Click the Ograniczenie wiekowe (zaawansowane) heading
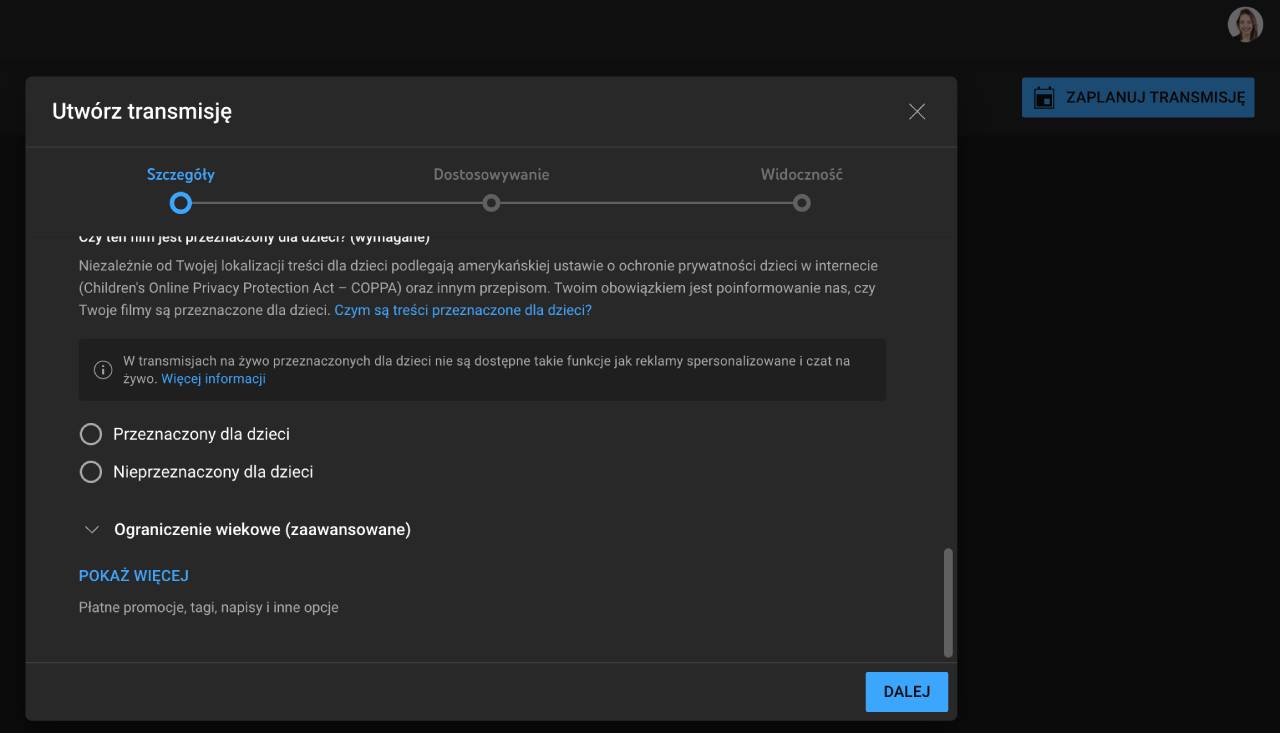Screen dimensions: 1280x733 (262, 530)
